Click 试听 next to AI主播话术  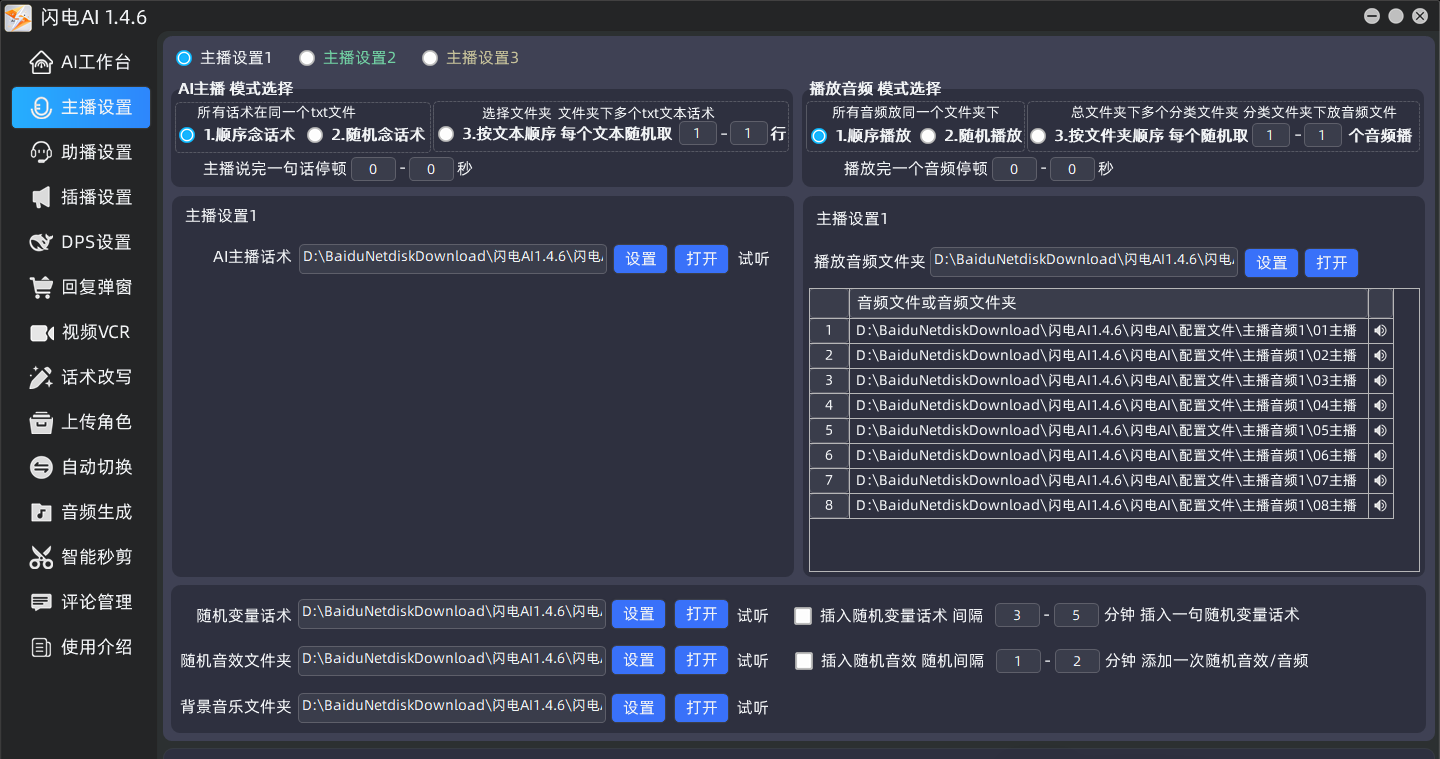754,259
